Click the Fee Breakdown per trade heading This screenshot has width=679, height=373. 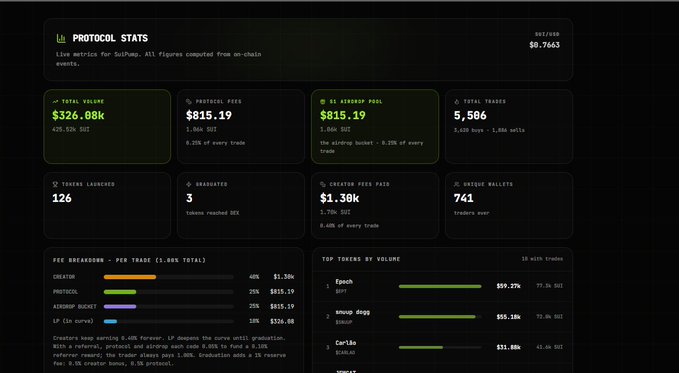pyautogui.click(x=129, y=260)
